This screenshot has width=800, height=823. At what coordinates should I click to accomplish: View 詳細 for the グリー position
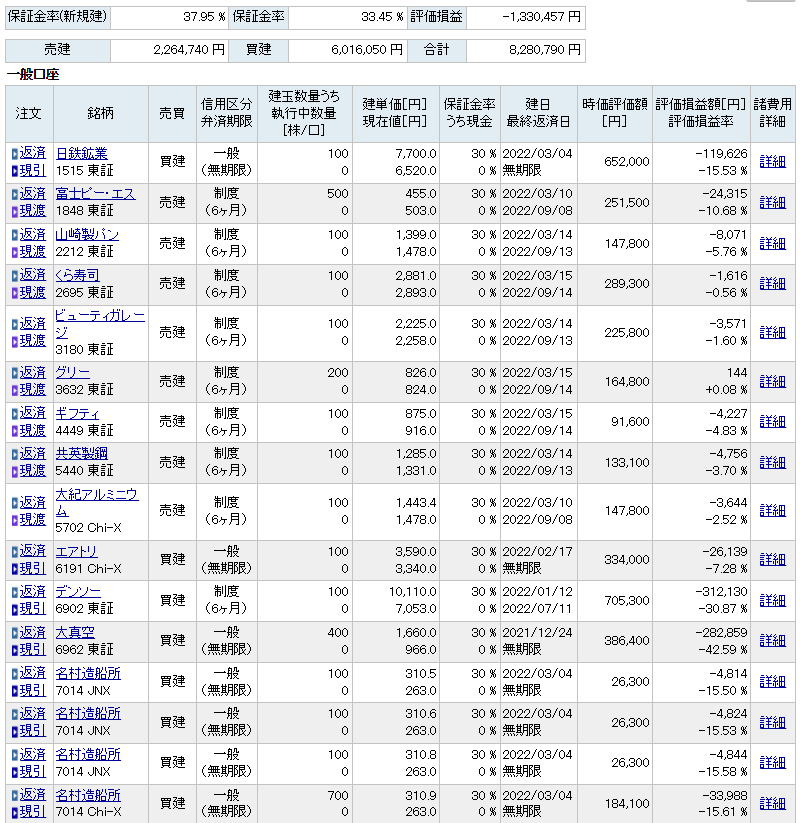(x=772, y=381)
